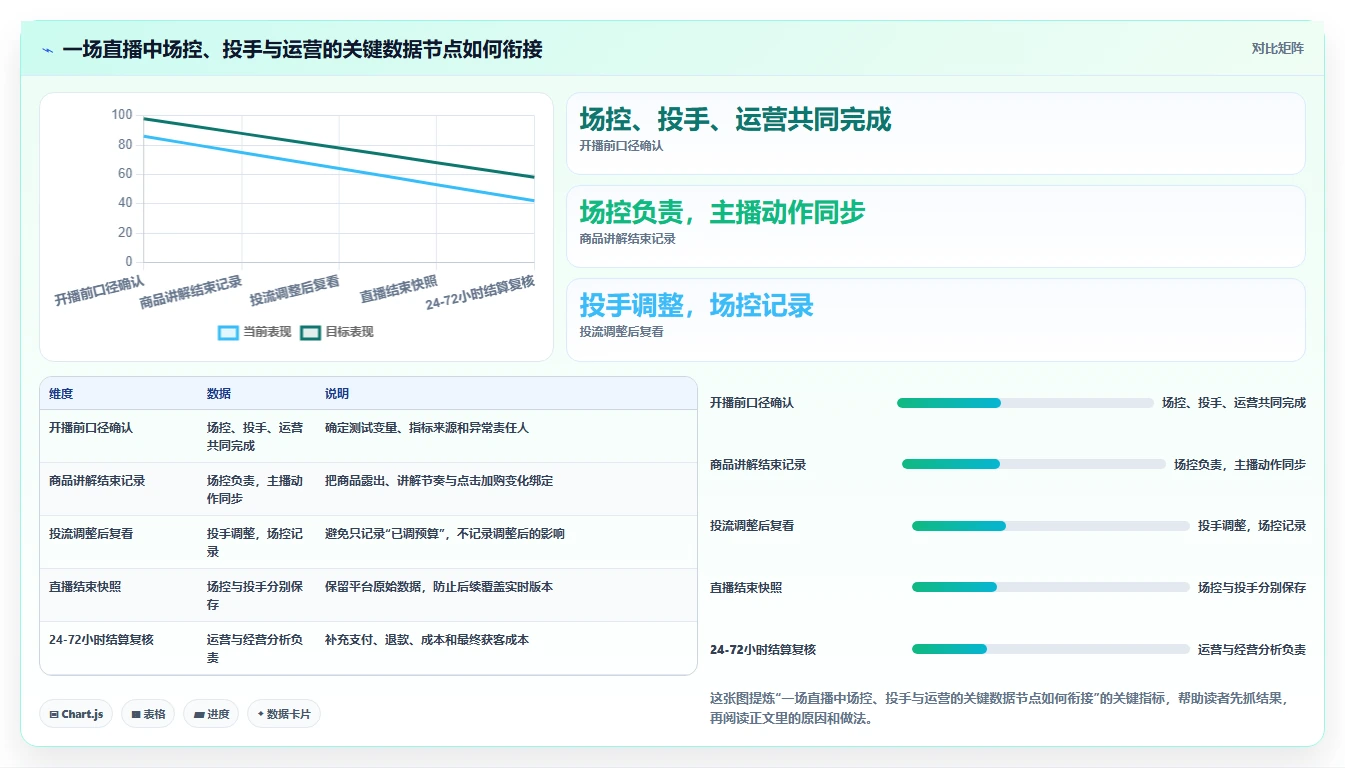This screenshot has width=1345, height=768.
Task: Click the 维度 table column header
Action: 61,394
